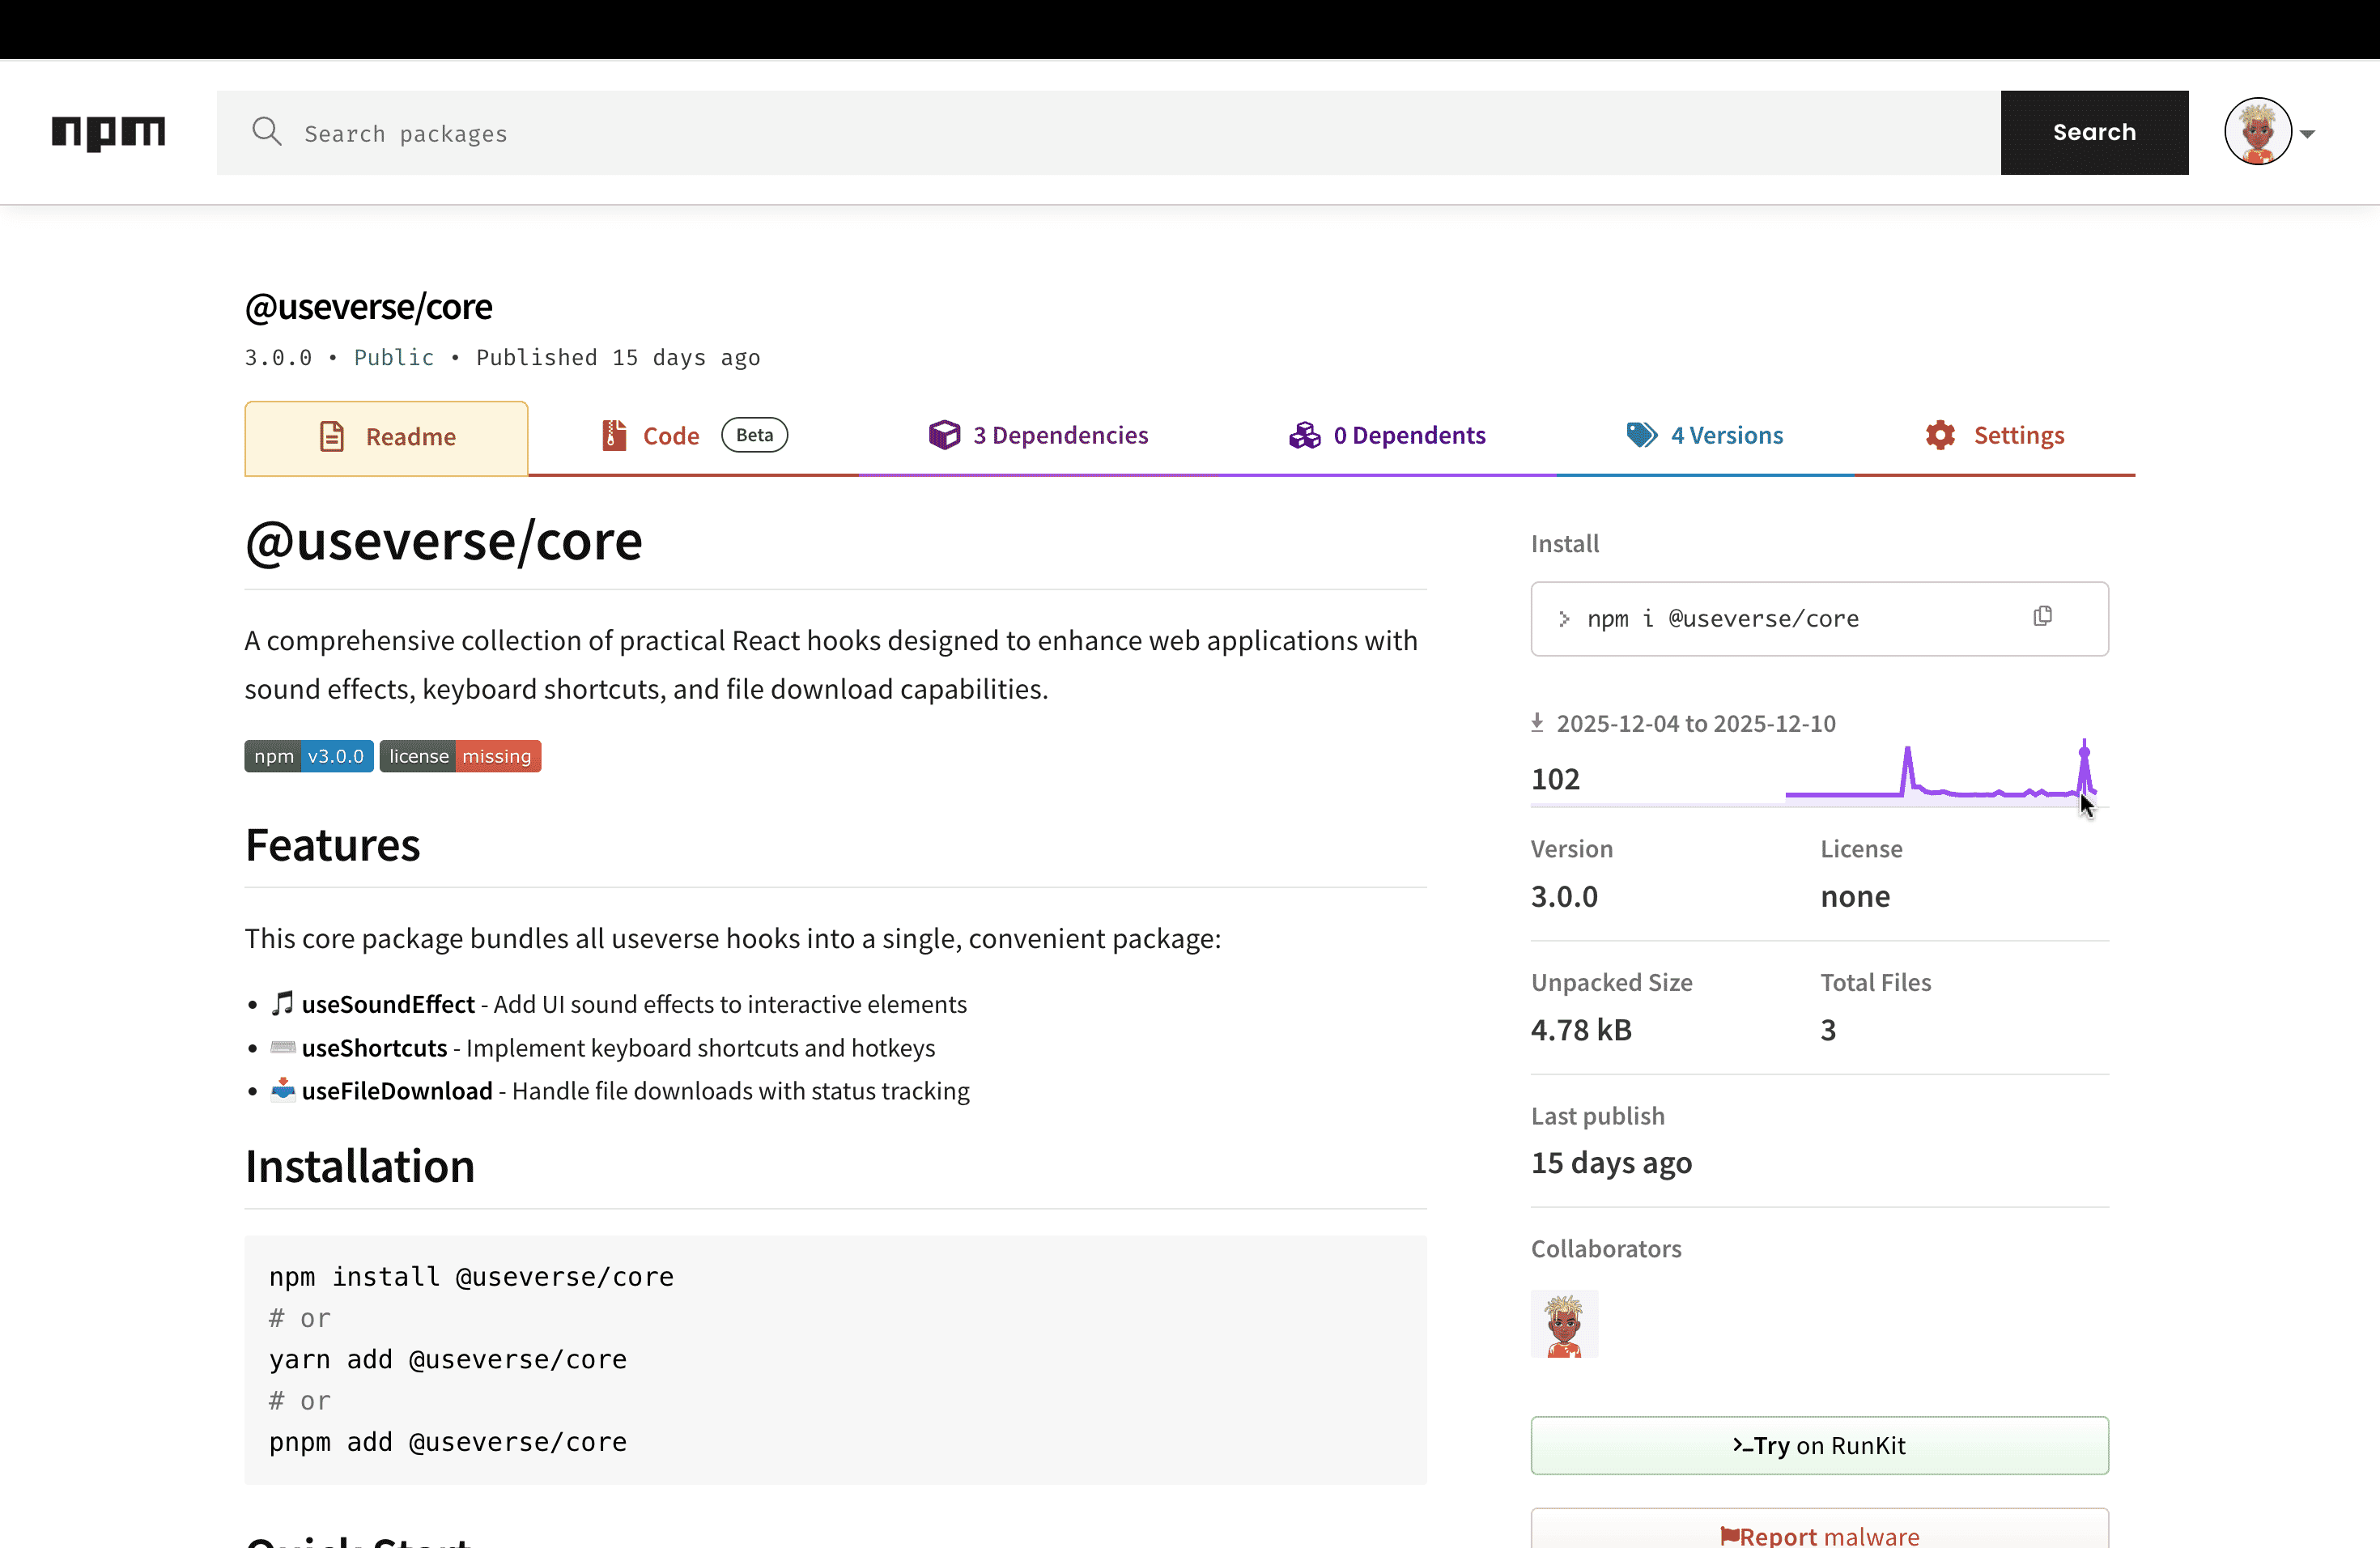Click the Beta badge on the Code tab

pyautogui.click(x=754, y=434)
